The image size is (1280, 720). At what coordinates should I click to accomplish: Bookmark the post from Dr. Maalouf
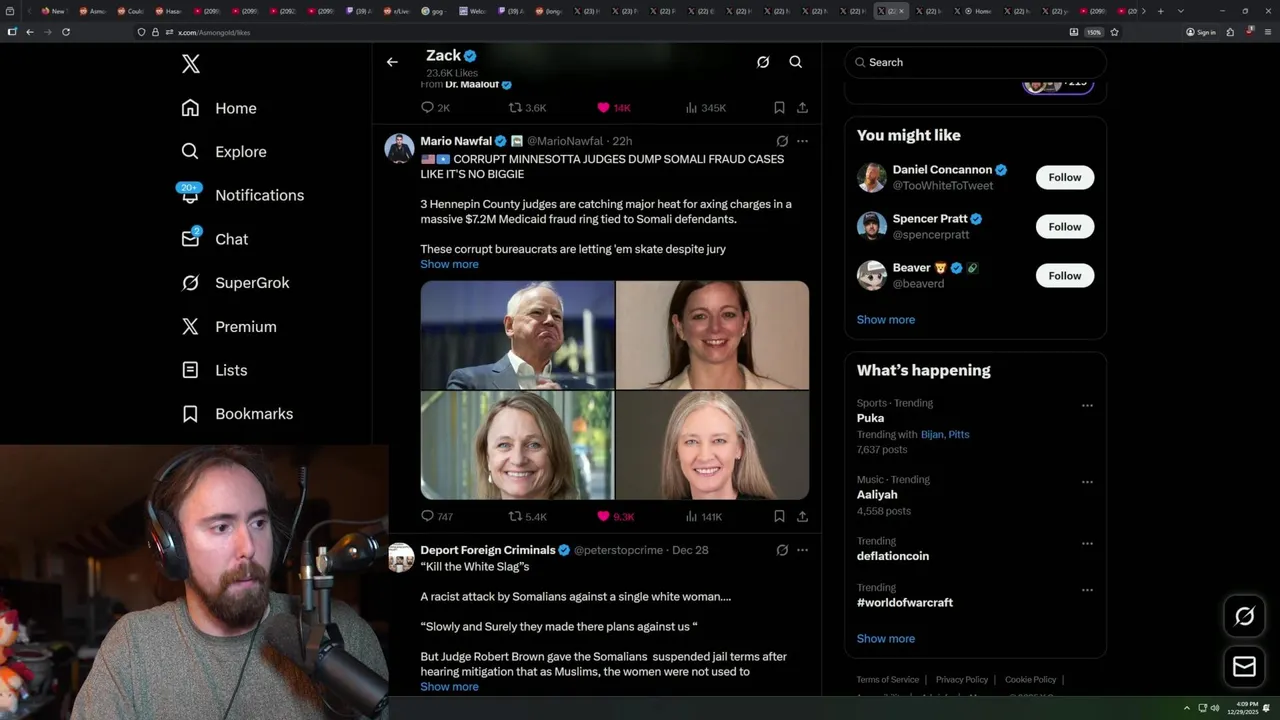[779, 108]
